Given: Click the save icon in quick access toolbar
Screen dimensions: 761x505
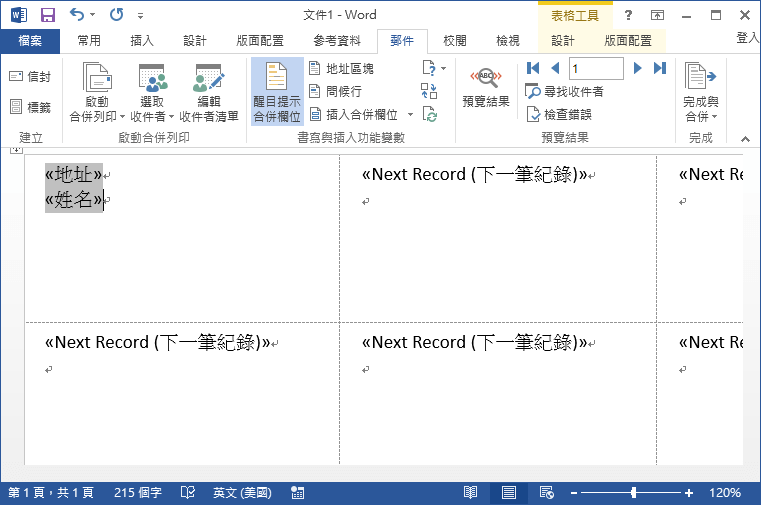Looking at the screenshot, I should point(47,15).
